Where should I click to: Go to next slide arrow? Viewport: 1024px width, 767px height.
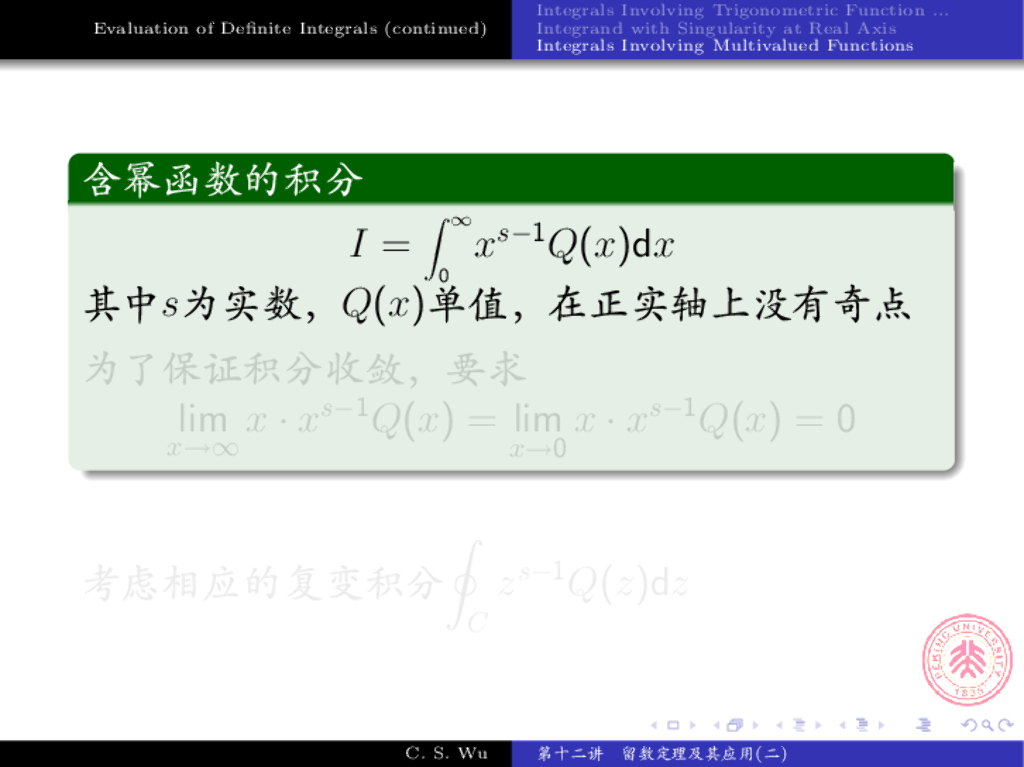pos(693,725)
